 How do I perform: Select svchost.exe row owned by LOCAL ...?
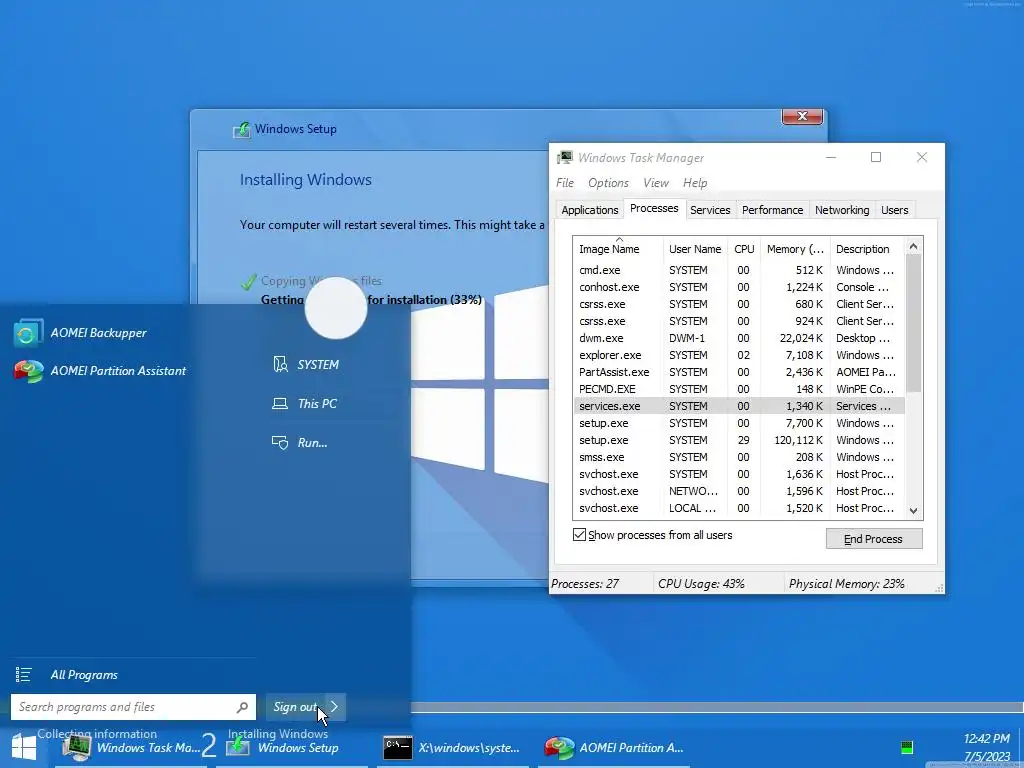coord(739,507)
